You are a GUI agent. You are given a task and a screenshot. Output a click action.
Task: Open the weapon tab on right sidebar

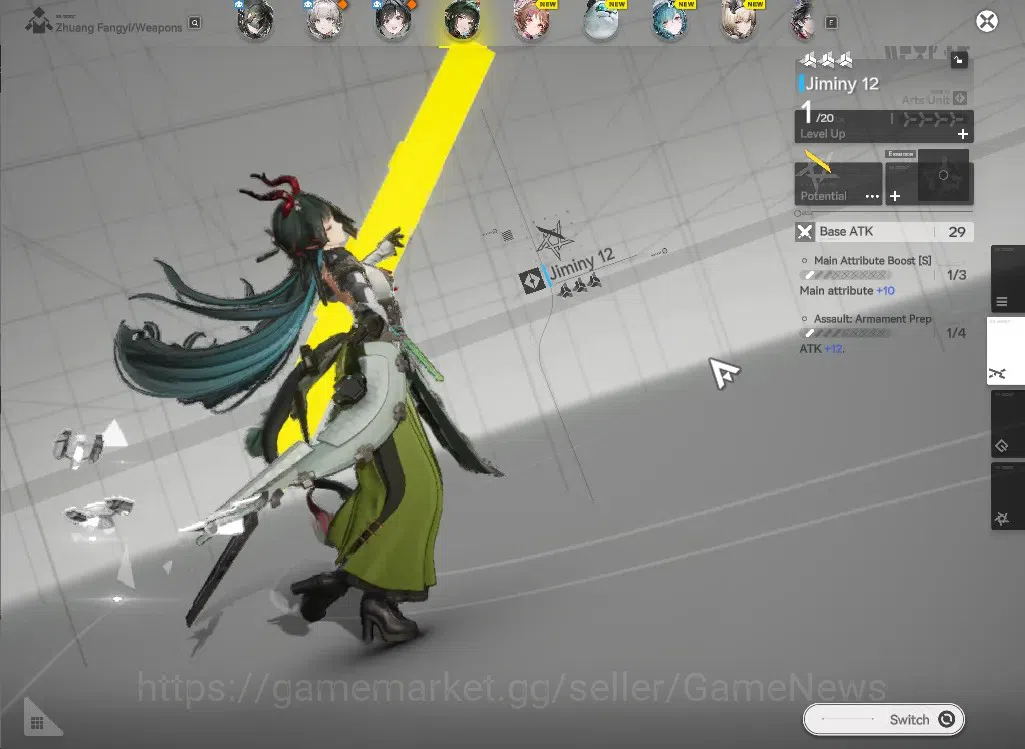coord(1005,351)
